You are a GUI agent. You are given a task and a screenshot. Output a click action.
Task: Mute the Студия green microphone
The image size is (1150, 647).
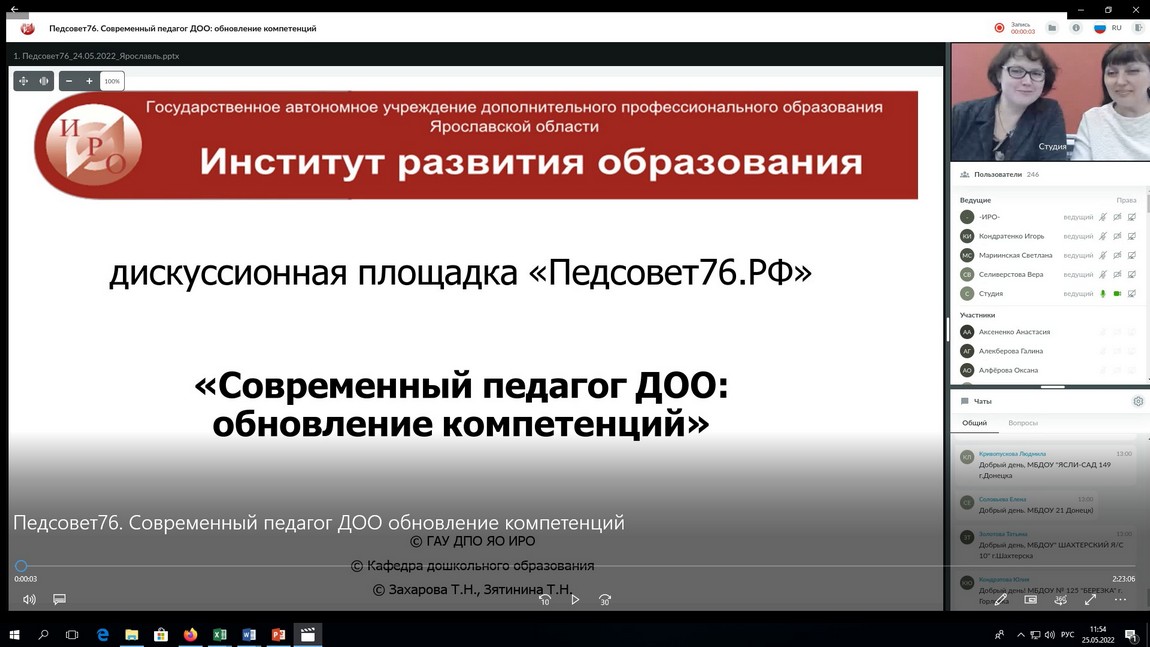1102,293
